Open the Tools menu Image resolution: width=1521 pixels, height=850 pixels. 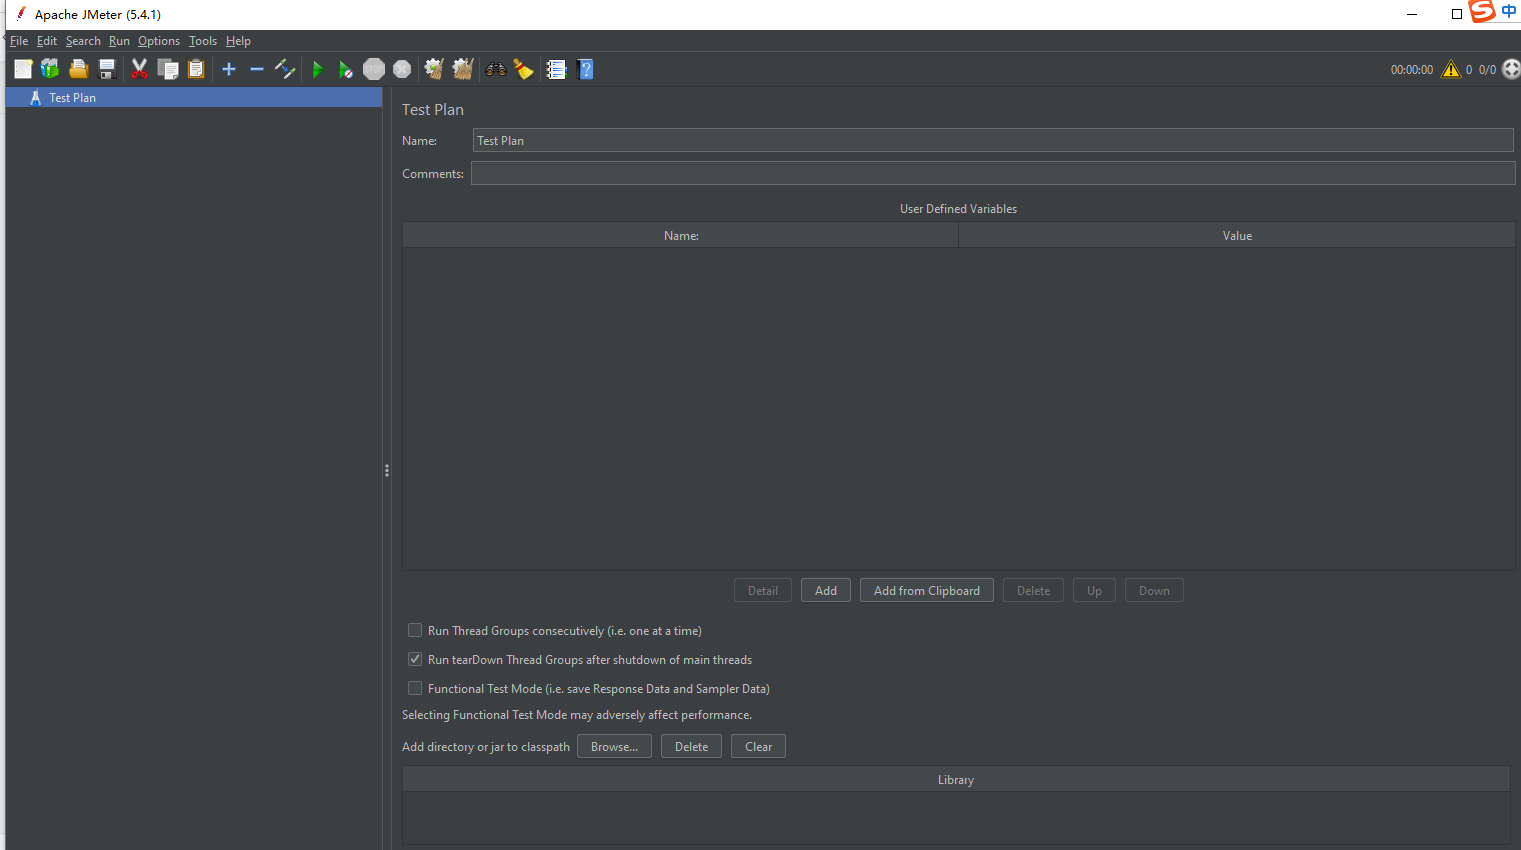point(203,41)
